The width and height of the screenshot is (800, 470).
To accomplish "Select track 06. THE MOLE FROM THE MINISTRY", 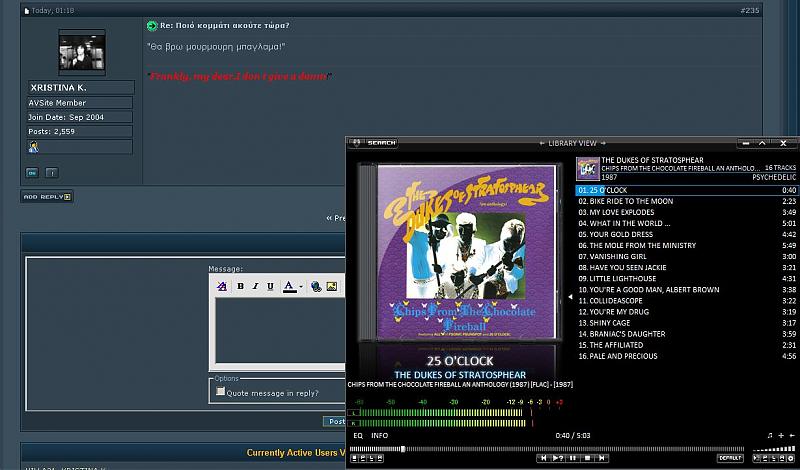I will pyautogui.click(x=687, y=245).
